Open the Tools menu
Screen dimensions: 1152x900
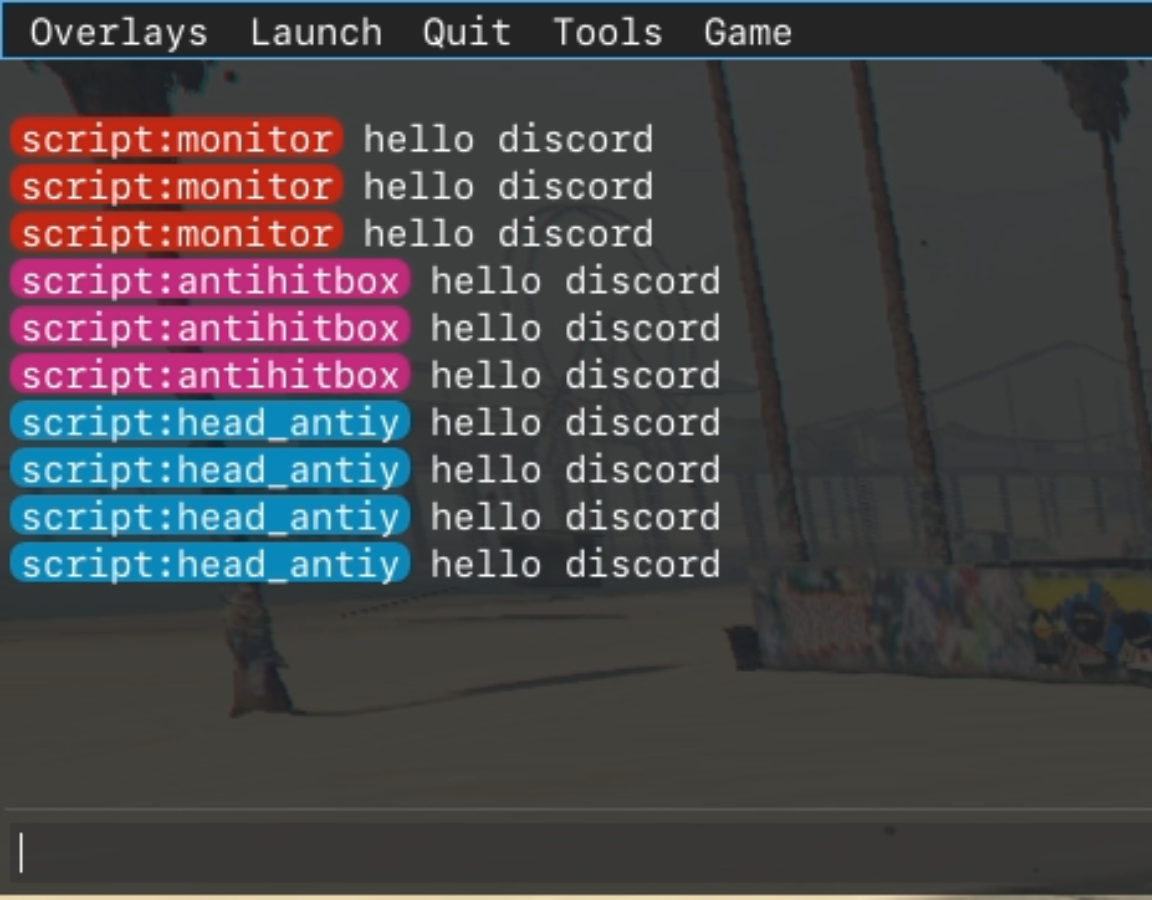(608, 33)
